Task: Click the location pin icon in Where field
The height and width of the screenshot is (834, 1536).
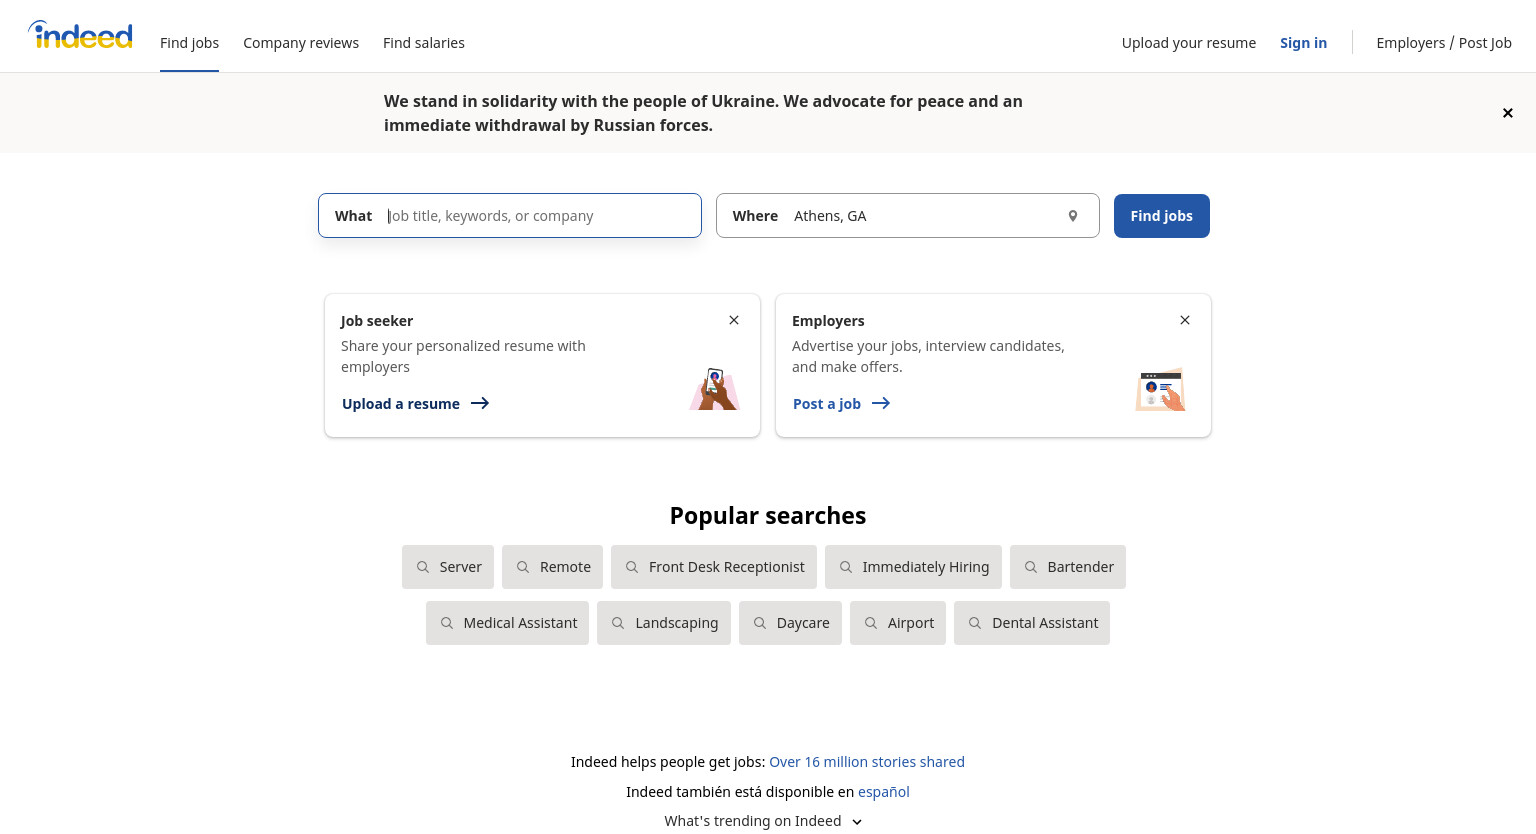Action: (1073, 216)
